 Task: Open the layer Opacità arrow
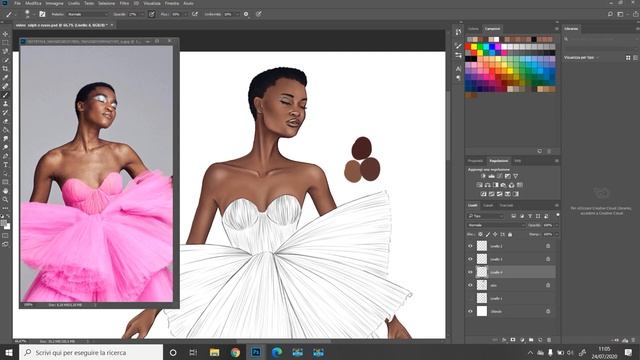pyautogui.click(x=556, y=225)
